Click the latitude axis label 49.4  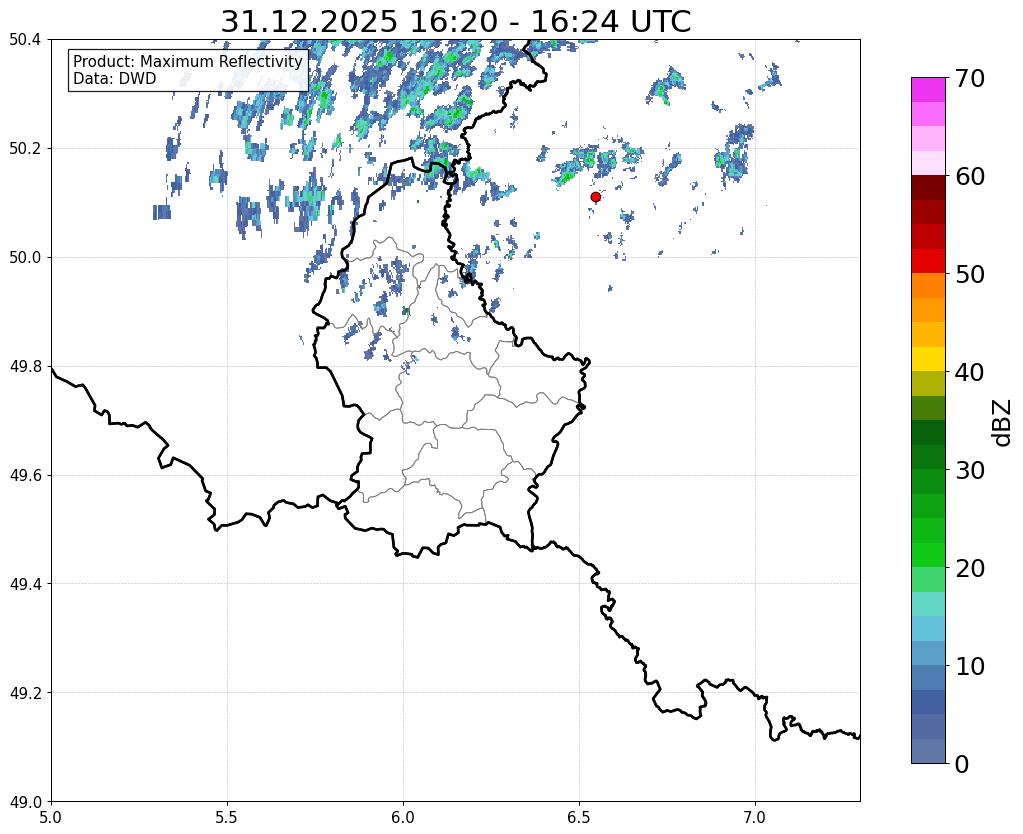pos(25,584)
